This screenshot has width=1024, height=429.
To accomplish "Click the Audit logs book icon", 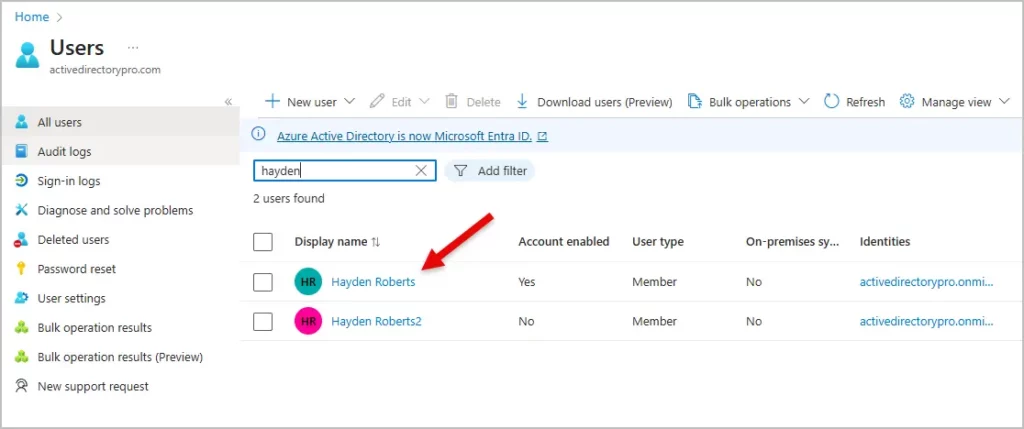I will coord(22,151).
